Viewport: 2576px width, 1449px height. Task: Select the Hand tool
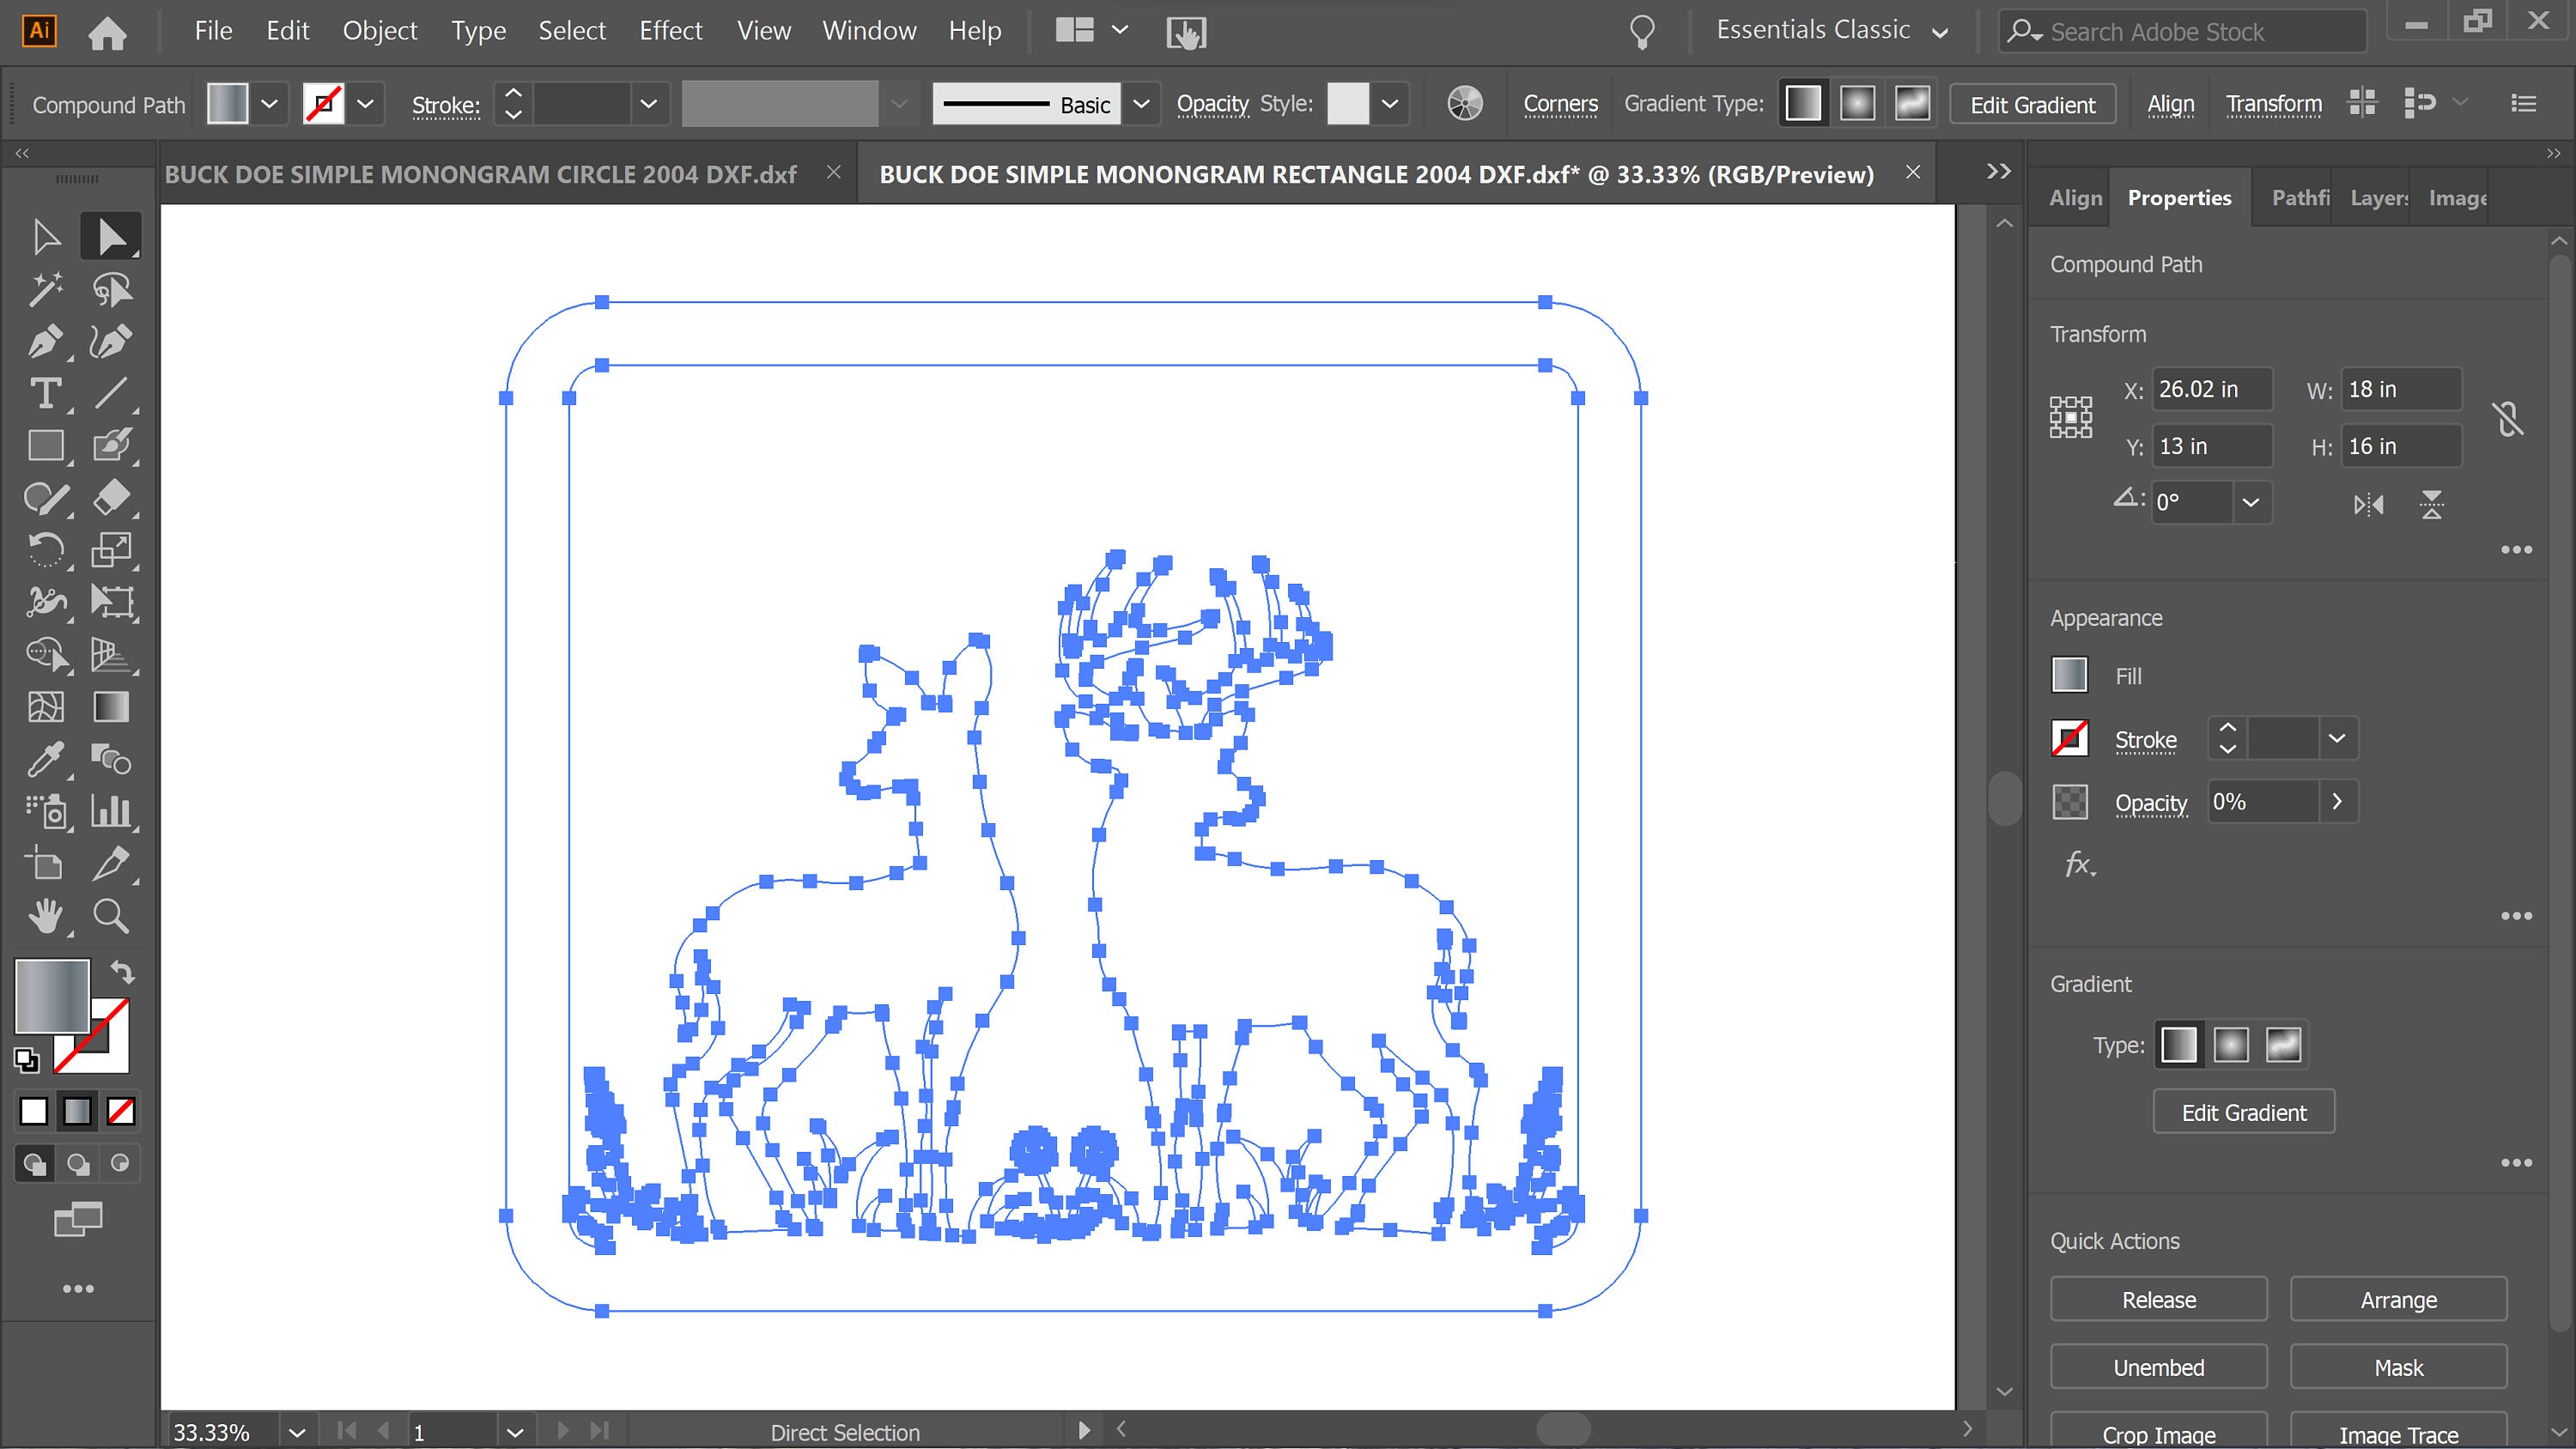tap(45, 916)
